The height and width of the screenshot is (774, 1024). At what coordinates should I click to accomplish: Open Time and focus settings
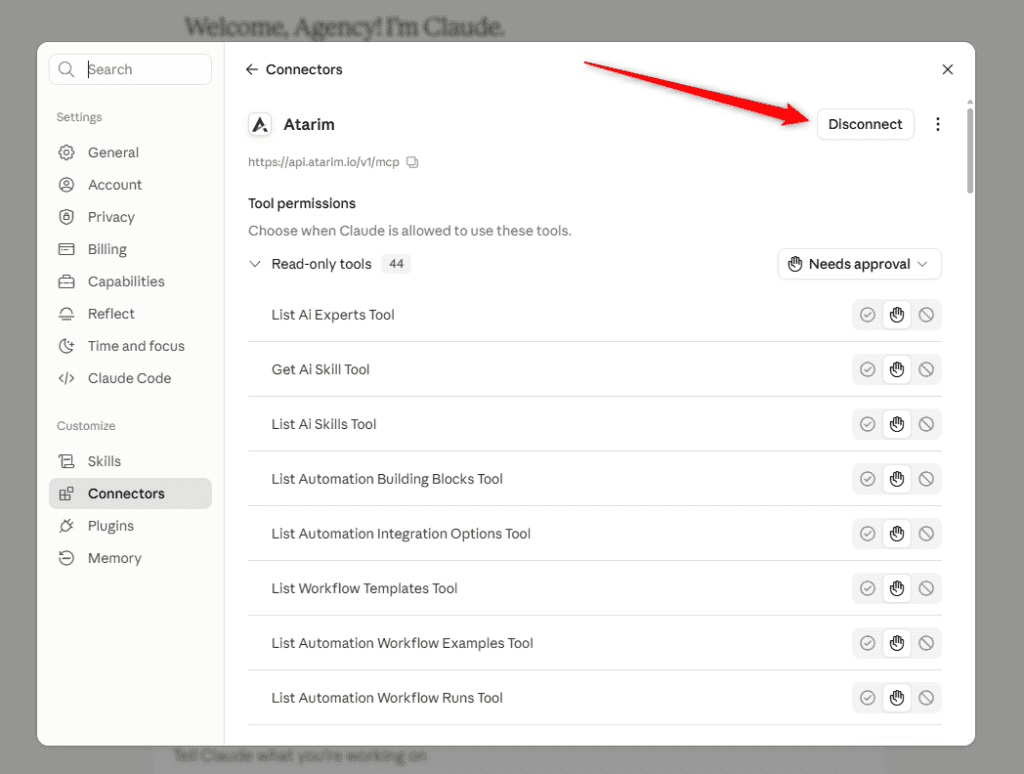coord(130,346)
